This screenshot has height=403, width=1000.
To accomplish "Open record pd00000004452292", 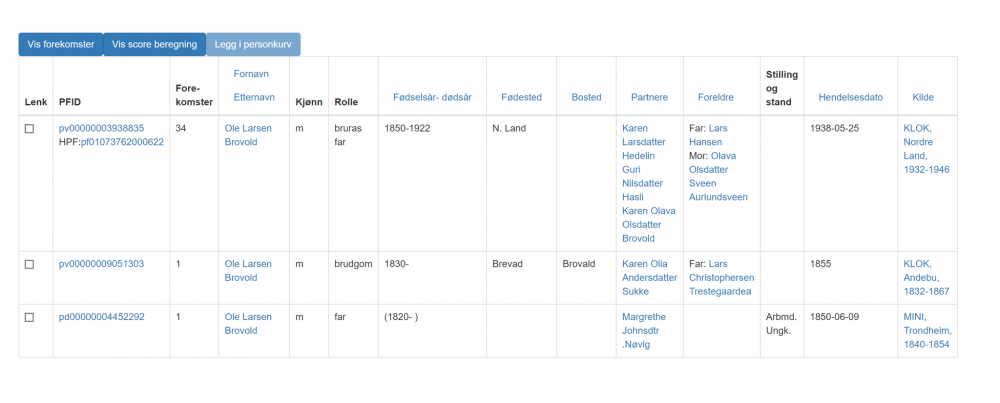I will pos(101,317).
